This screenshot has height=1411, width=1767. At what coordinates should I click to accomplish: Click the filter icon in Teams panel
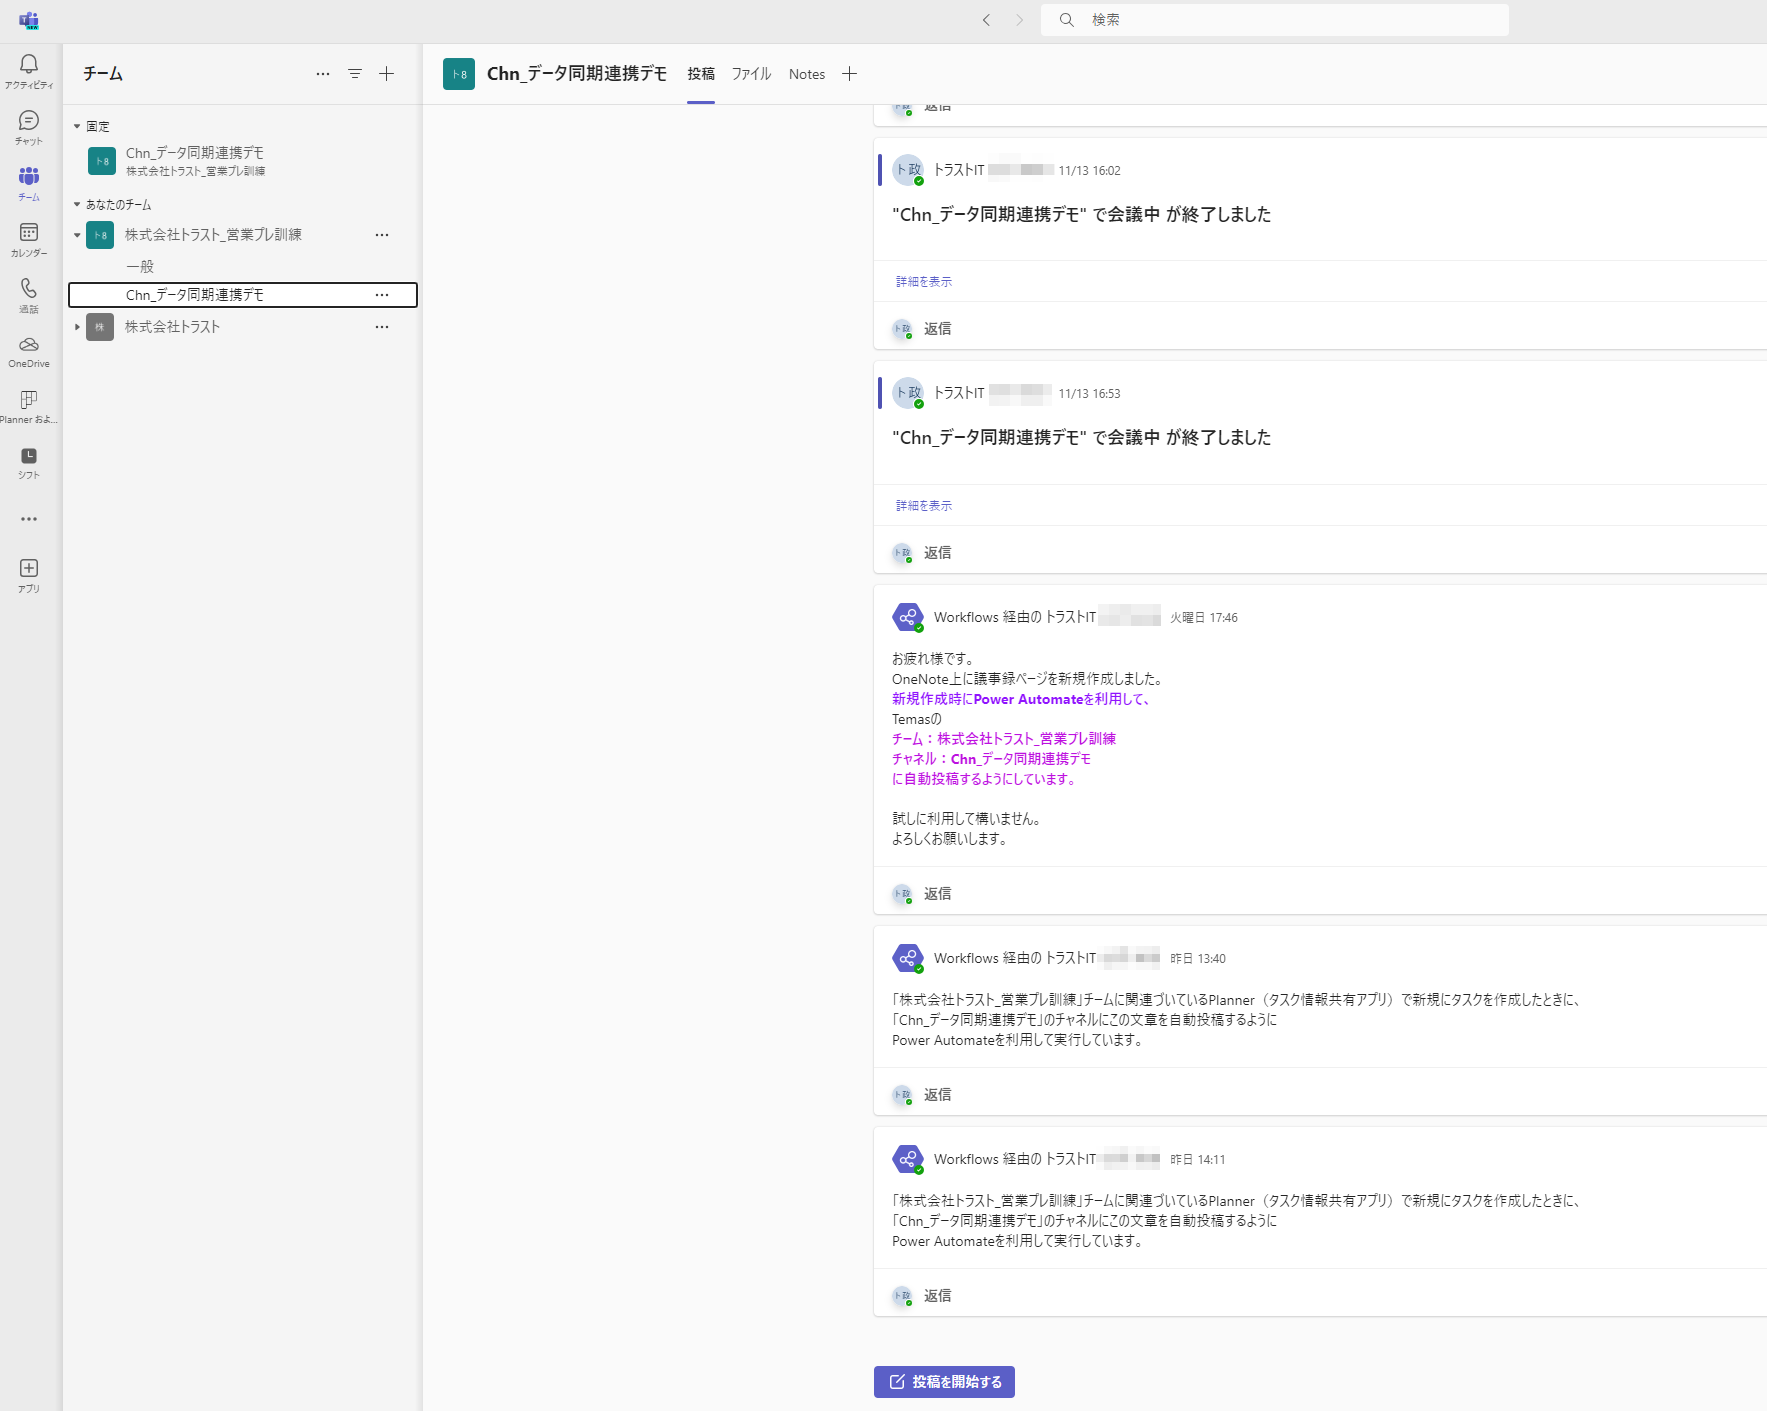click(355, 74)
